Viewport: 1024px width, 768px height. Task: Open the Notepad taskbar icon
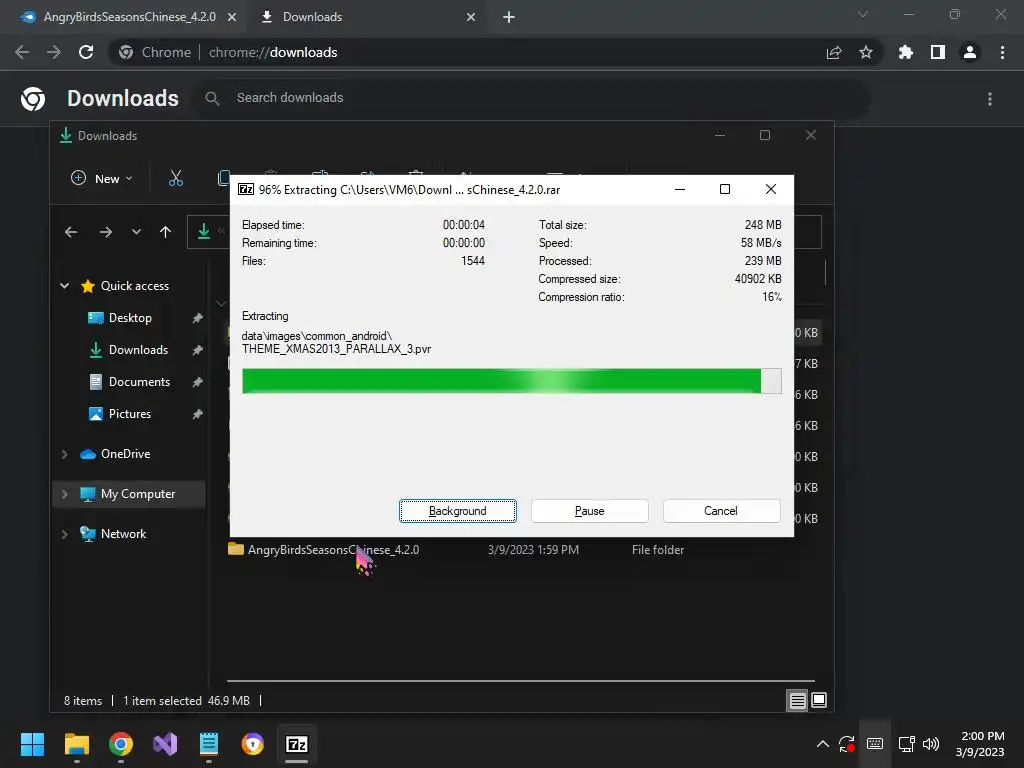[209, 744]
